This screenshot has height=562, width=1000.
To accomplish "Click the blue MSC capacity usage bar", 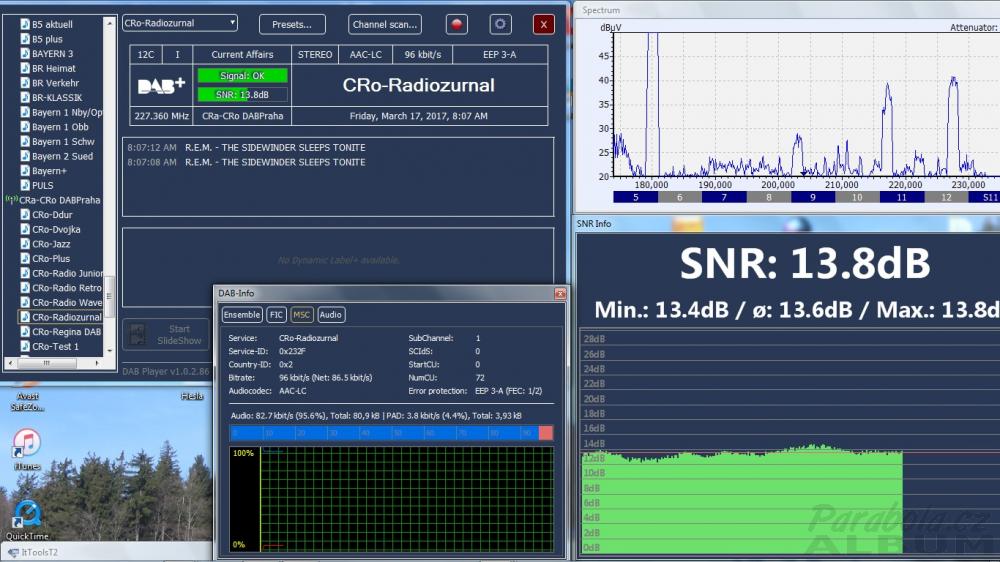I will pyautogui.click(x=391, y=433).
